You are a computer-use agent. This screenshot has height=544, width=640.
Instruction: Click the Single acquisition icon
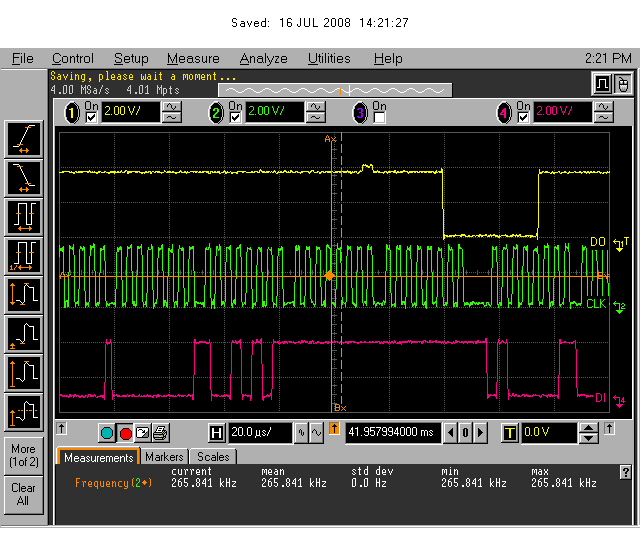point(143,433)
